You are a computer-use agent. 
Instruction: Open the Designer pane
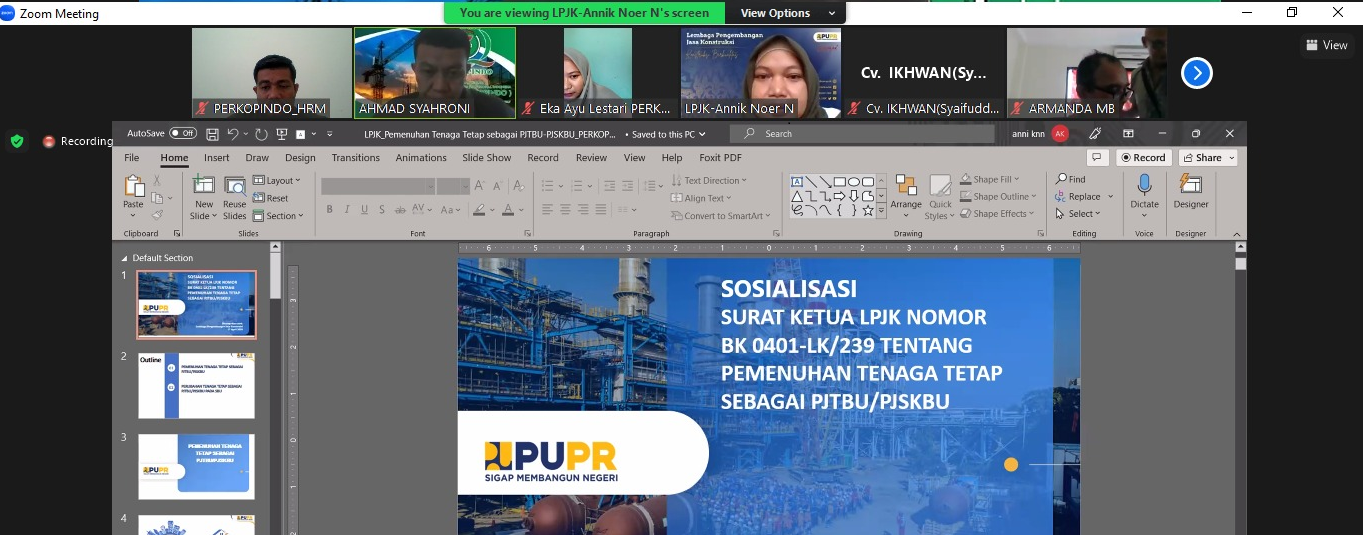click(1190, 192)
